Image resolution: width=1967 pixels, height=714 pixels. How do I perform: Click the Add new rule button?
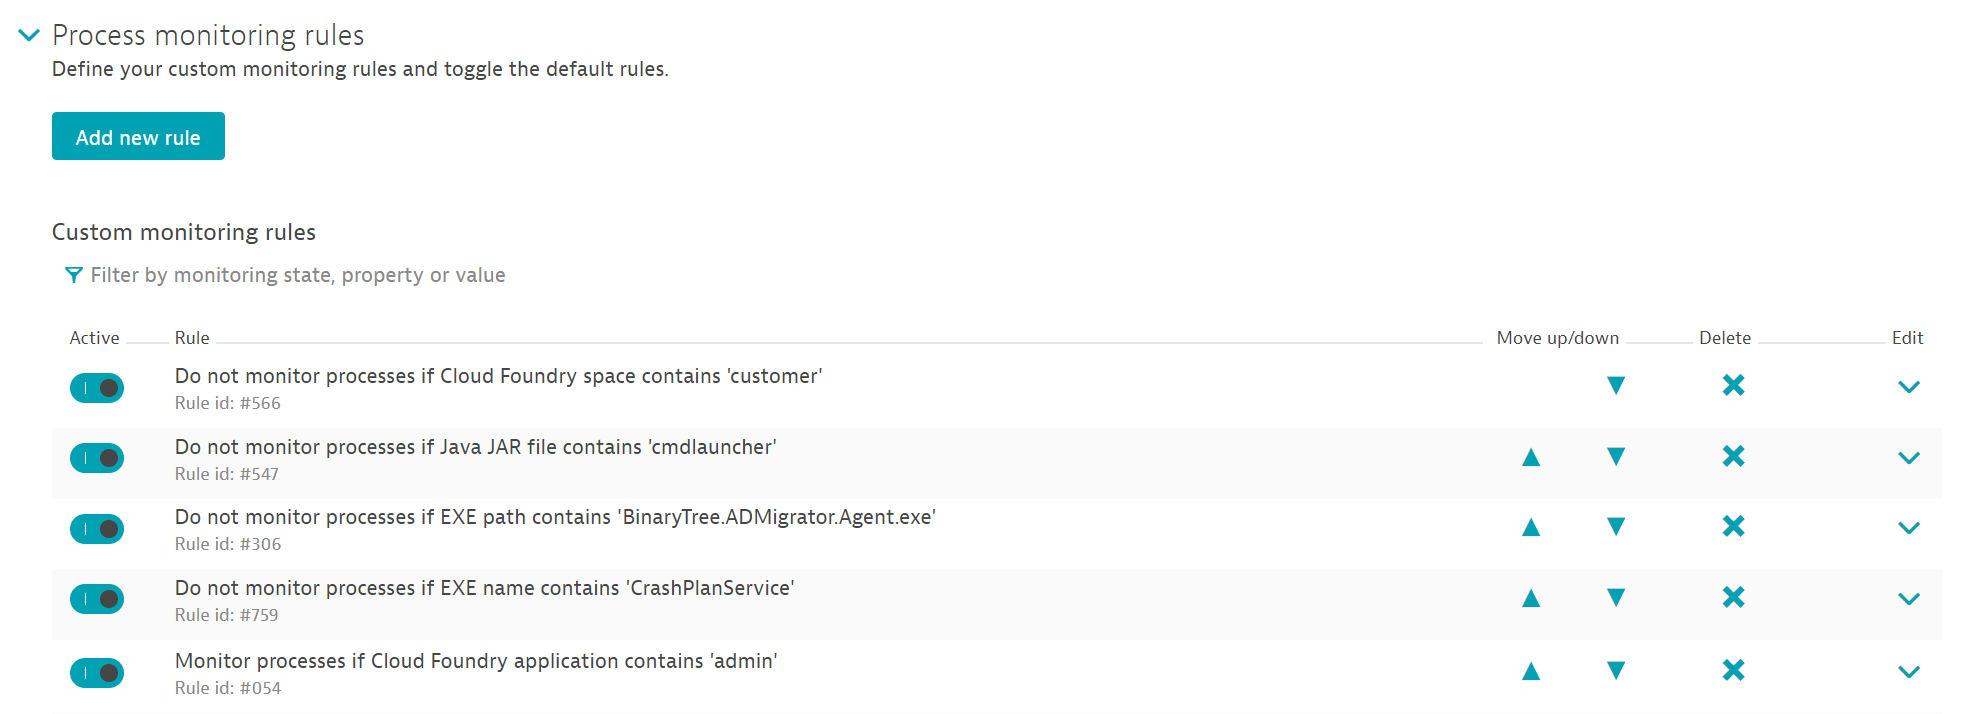tap(138, 136)
